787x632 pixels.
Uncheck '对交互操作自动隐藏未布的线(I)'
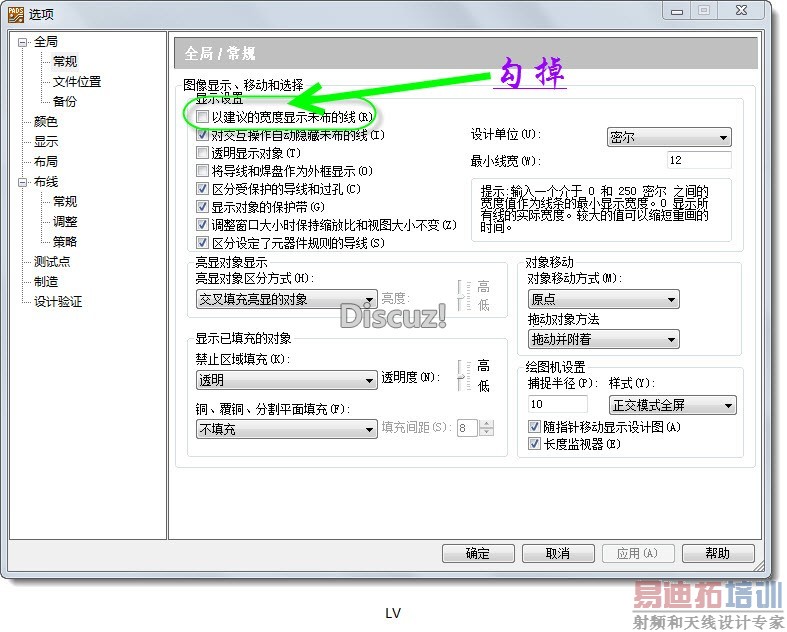coord(202,135)
